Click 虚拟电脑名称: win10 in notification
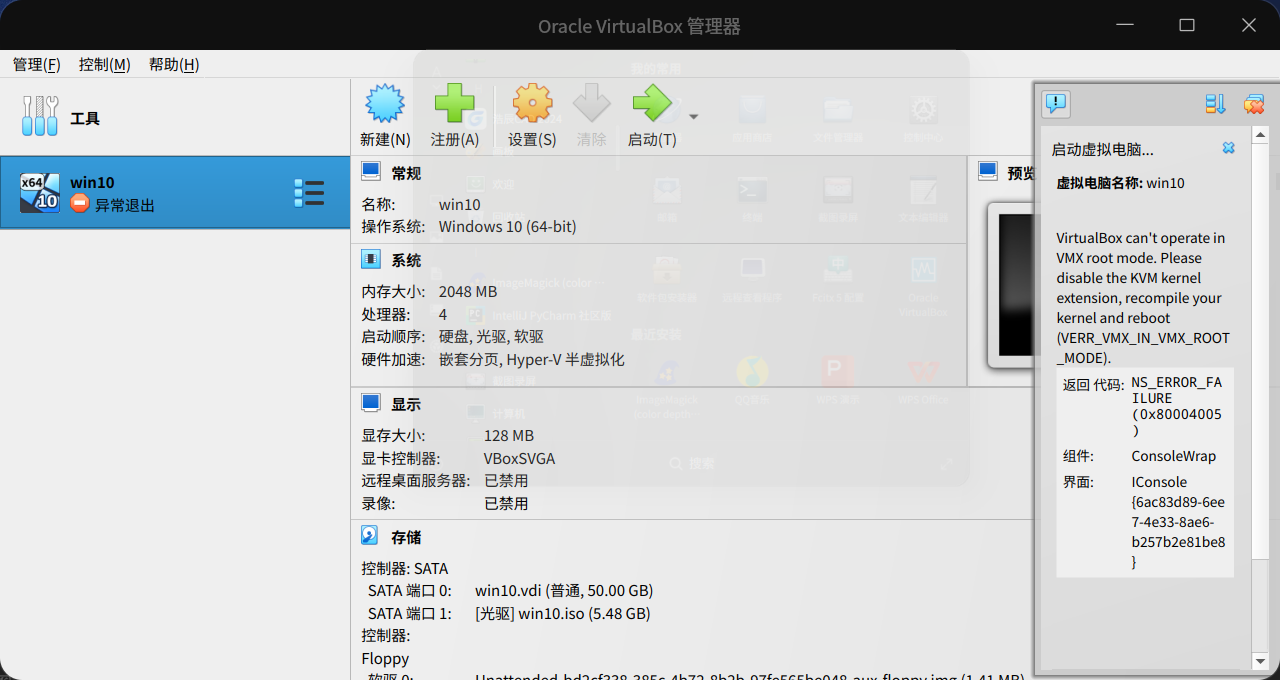This screenshot has height=680, width=1280. pos(1120,183)
